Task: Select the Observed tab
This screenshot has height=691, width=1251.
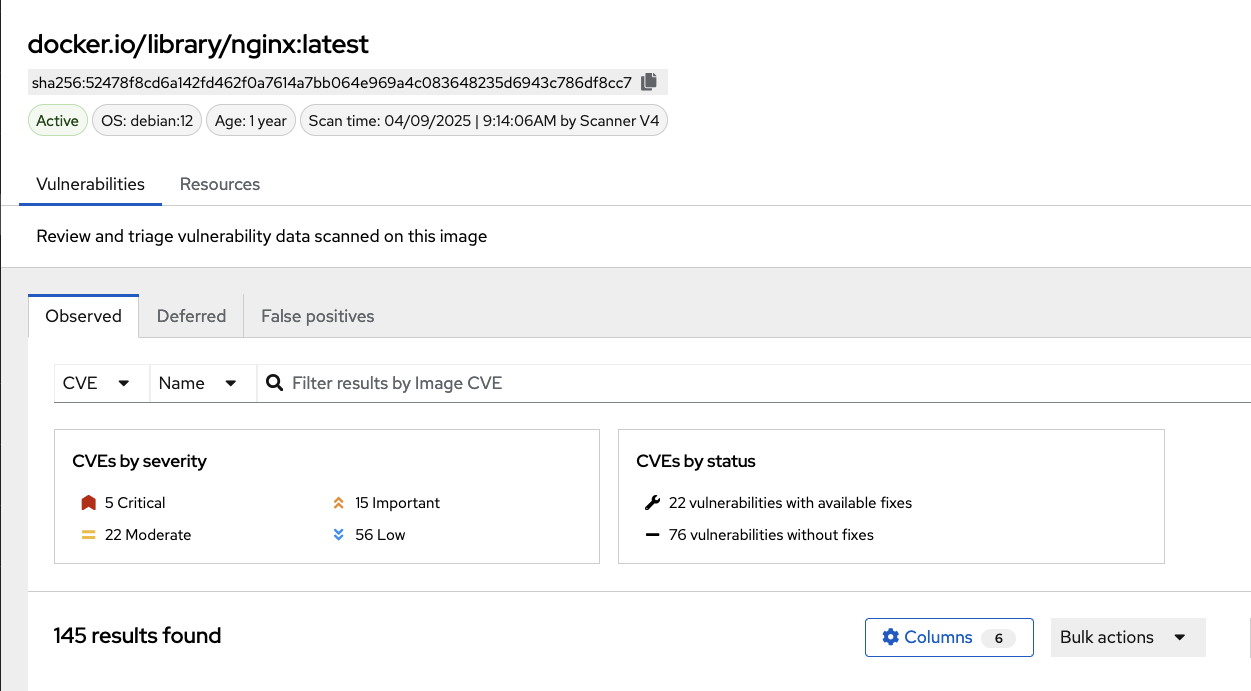Action: tap(83, 316)
